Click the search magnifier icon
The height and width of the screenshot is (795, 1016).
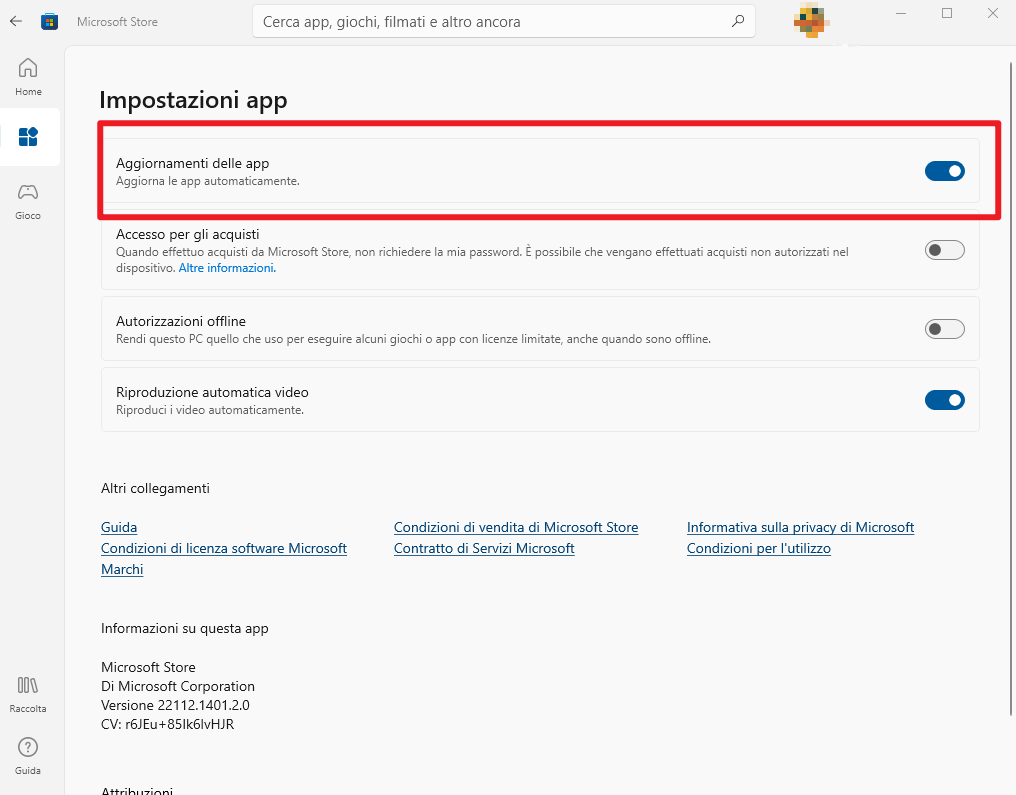coord(737,21)
